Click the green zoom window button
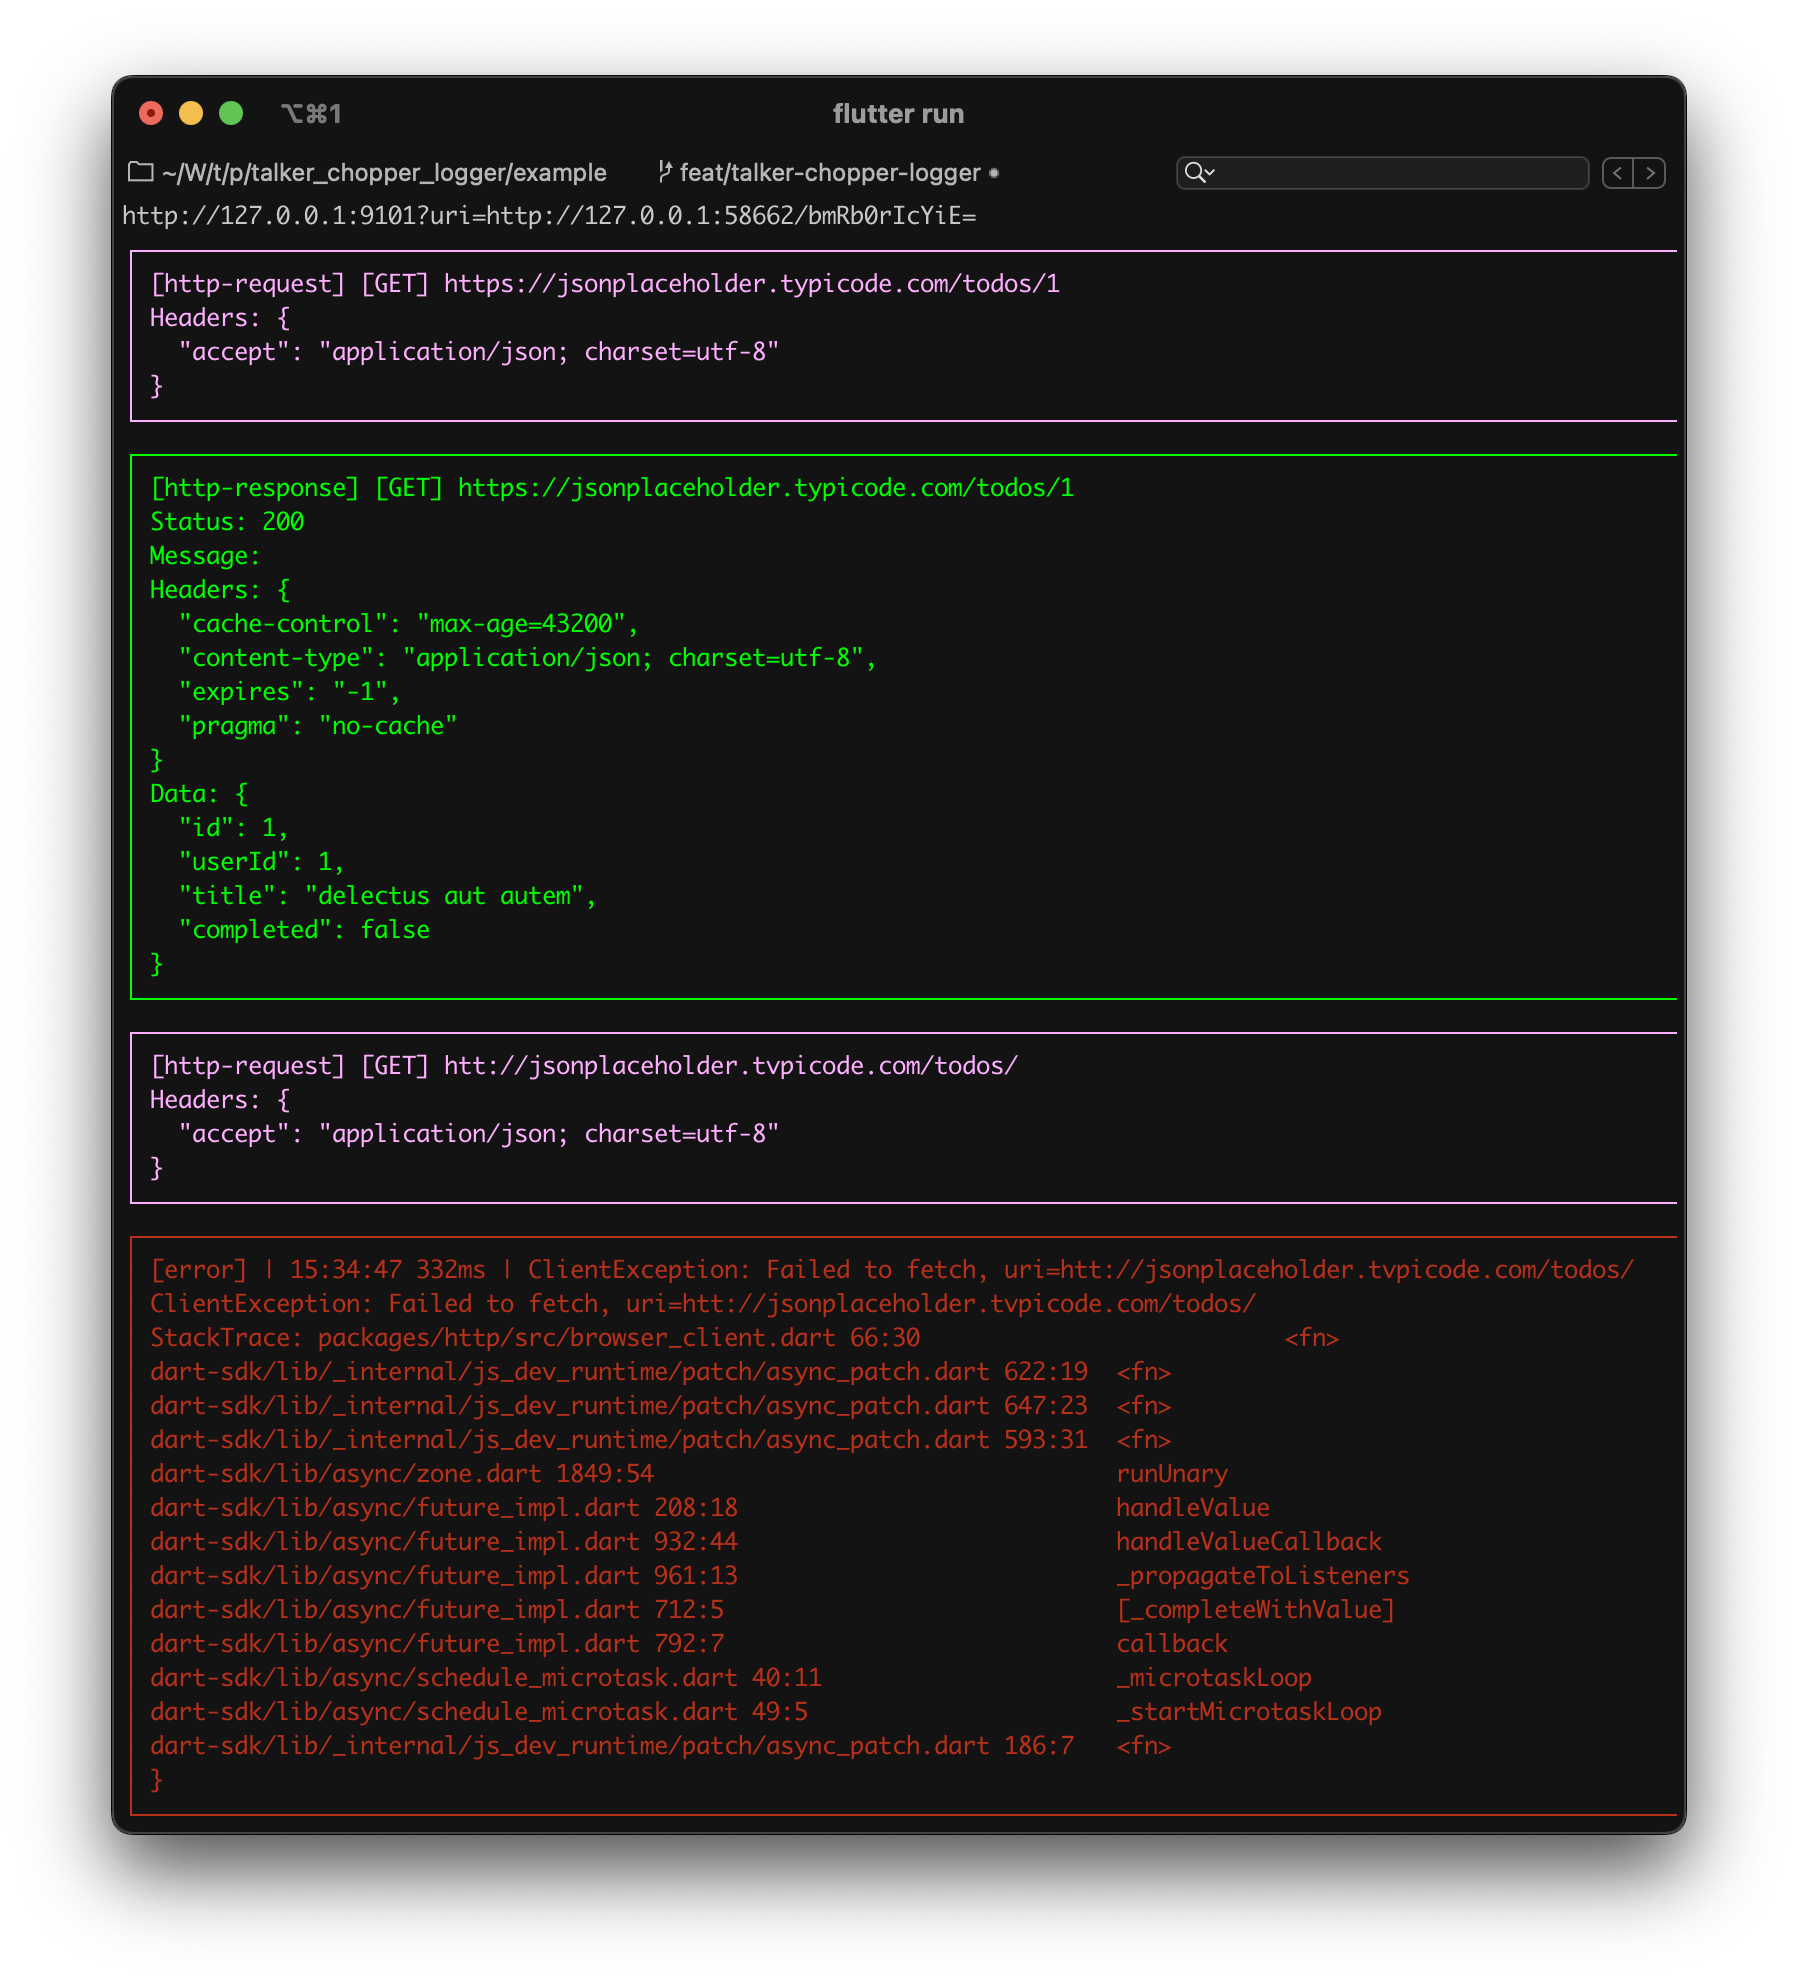Image resolution: width=1798 pixels, height=1982 pixels. coord(231,113)
